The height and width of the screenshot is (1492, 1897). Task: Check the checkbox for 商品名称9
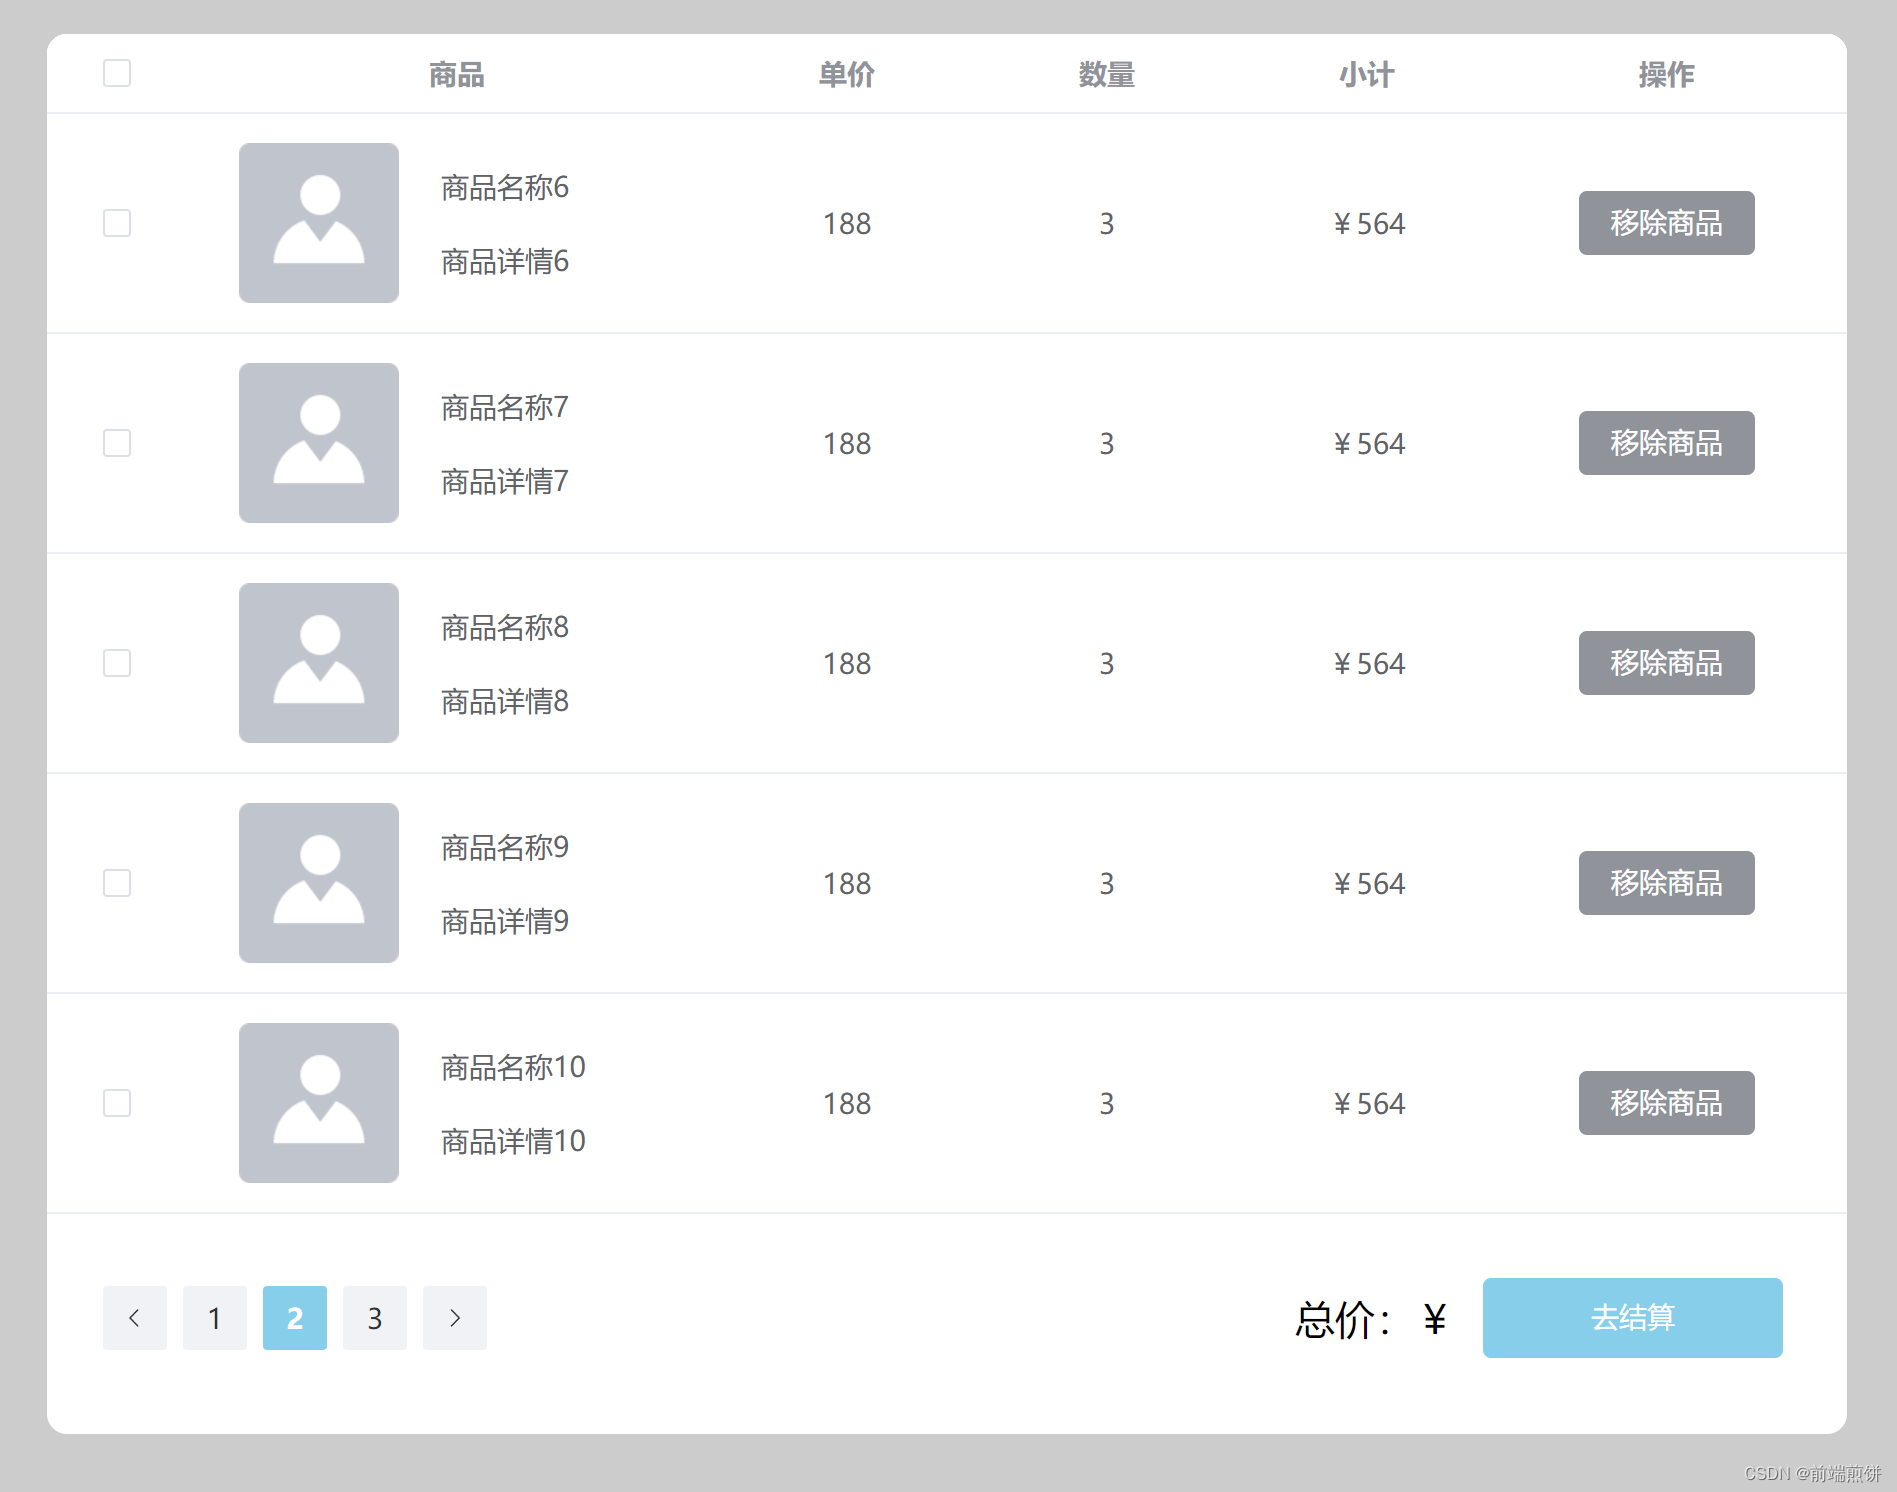(117, 883)
